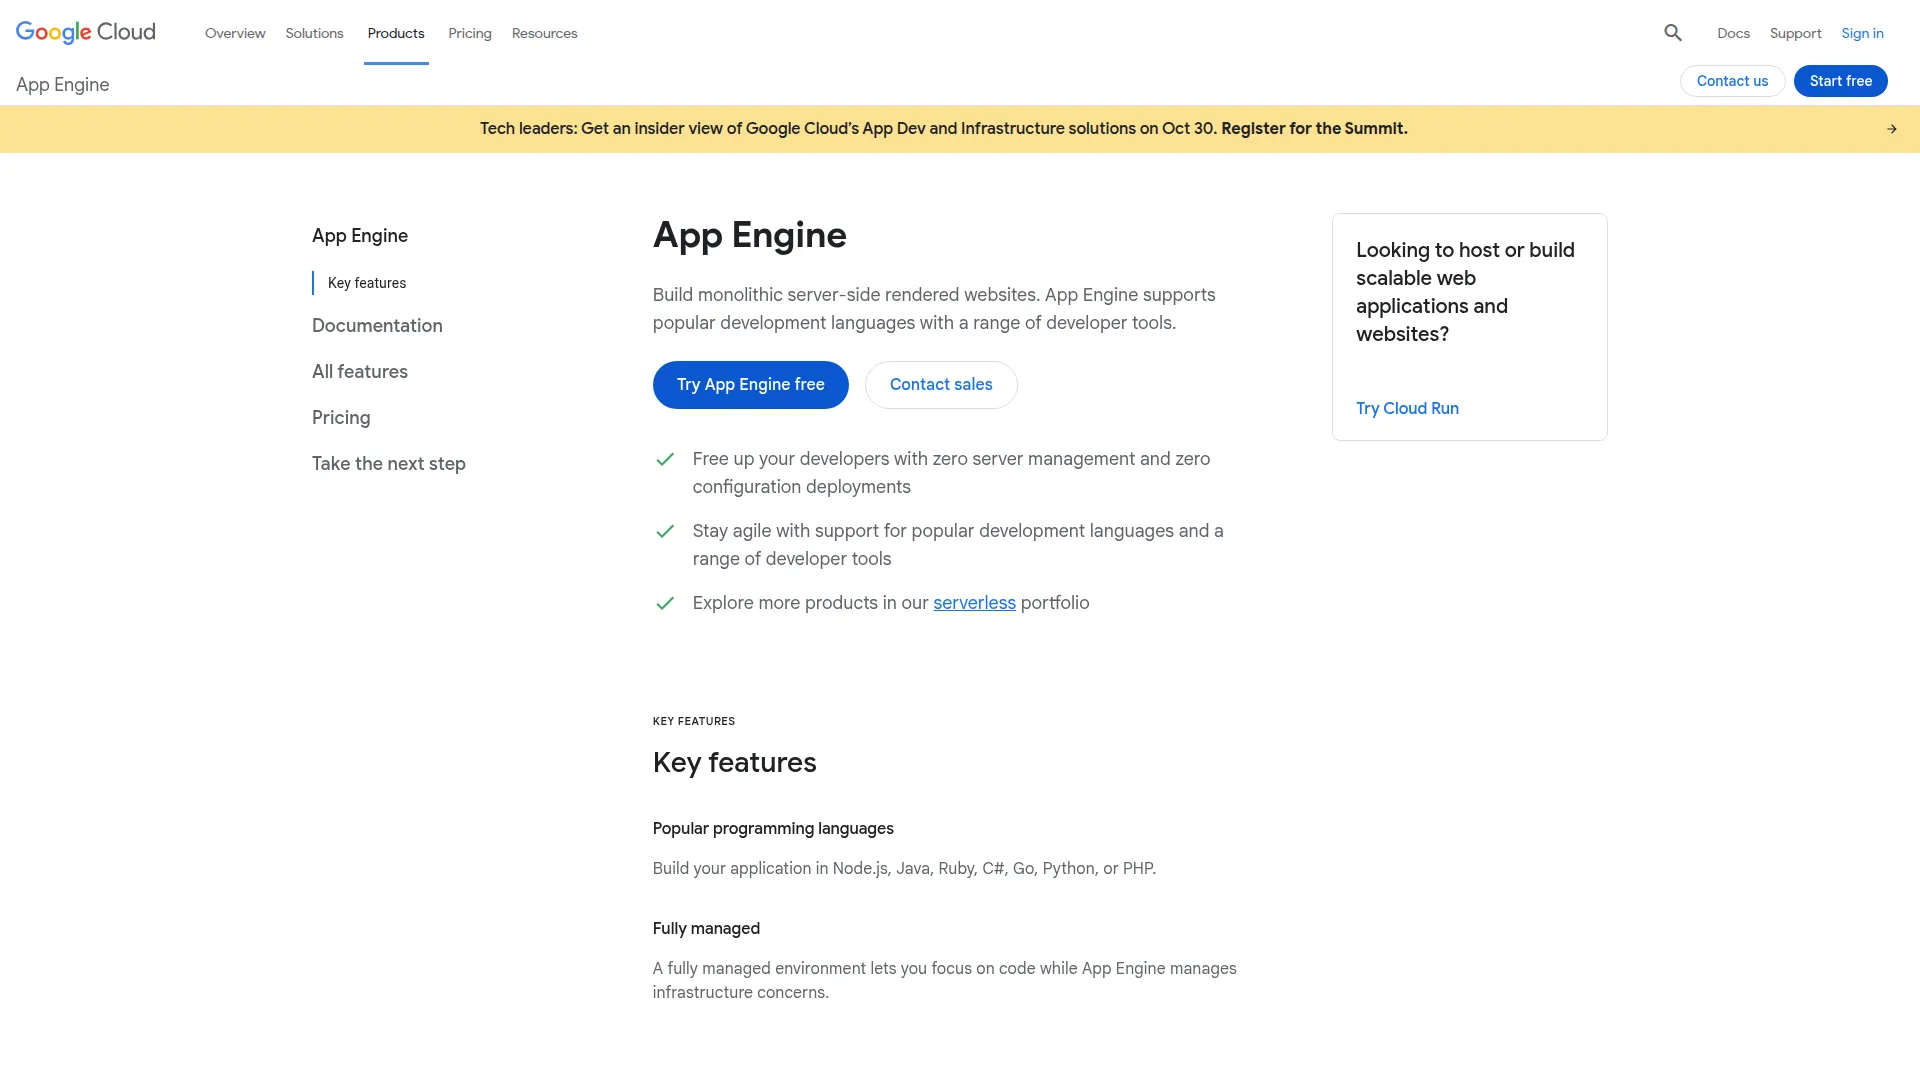Screen dimensions: 1920x1080
Task: Click the App Engine subheader title
Action: [x=63, y=85]
